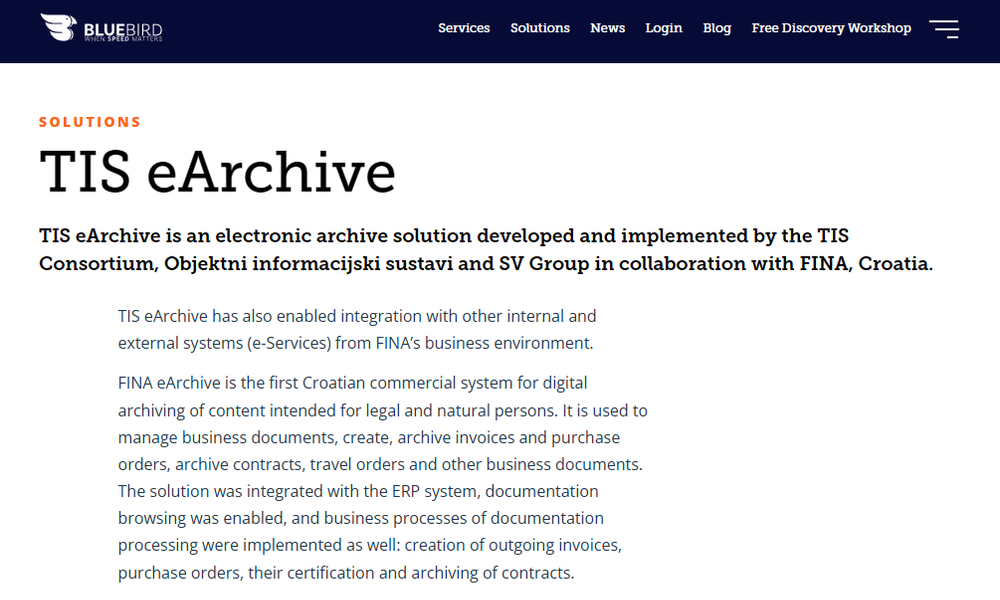
Task: Open Free Discovery Workshop link
Action: coord(831,28)
